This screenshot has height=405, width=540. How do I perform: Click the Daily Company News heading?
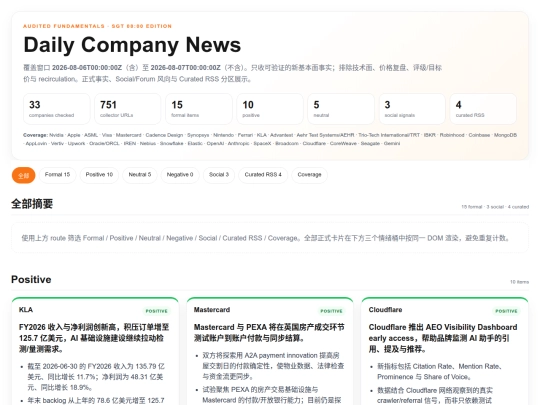[132, 45]
